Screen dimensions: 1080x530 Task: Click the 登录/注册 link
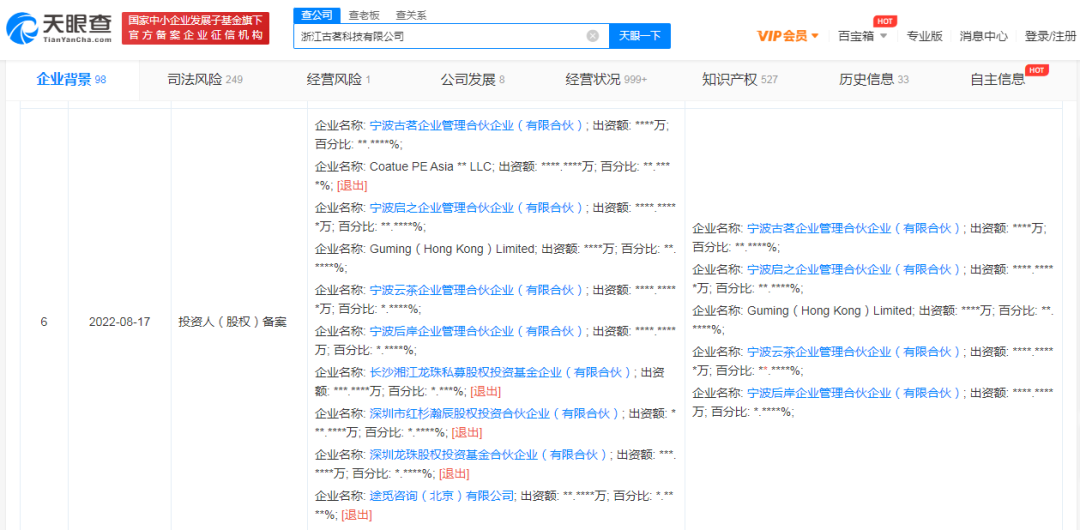[1050, 36]
